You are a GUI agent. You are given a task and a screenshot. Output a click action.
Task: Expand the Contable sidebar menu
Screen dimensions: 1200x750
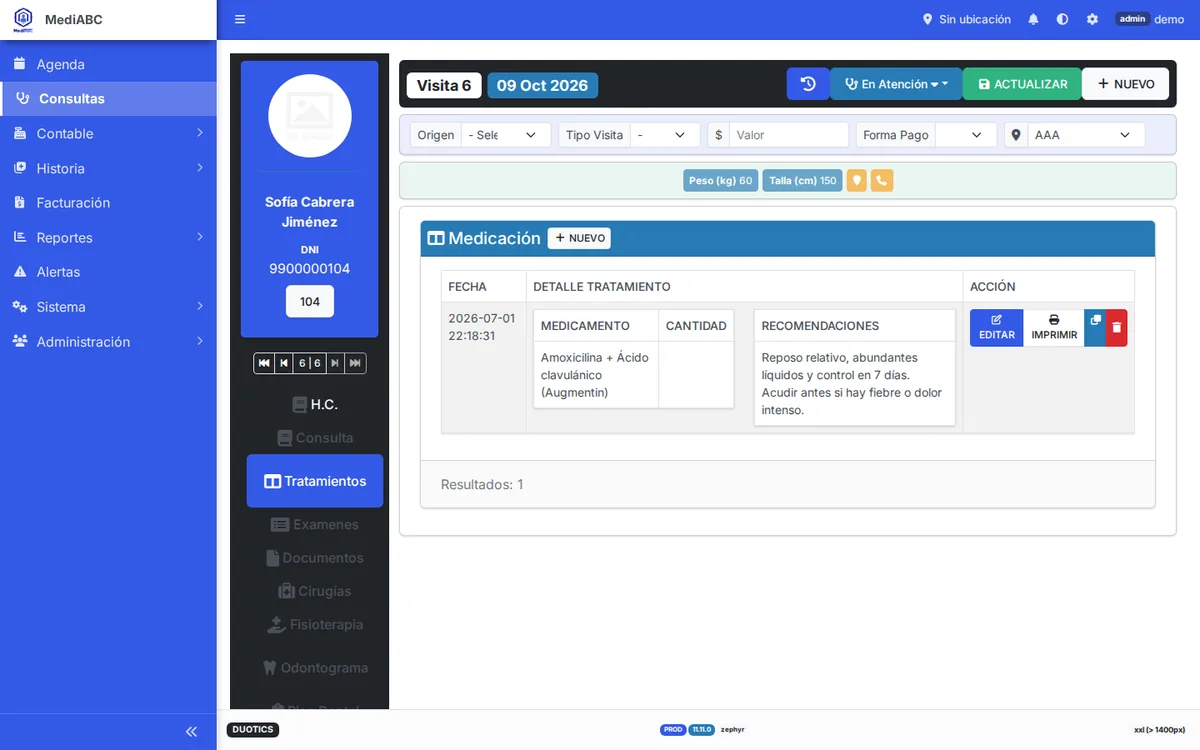click(108, 133)
